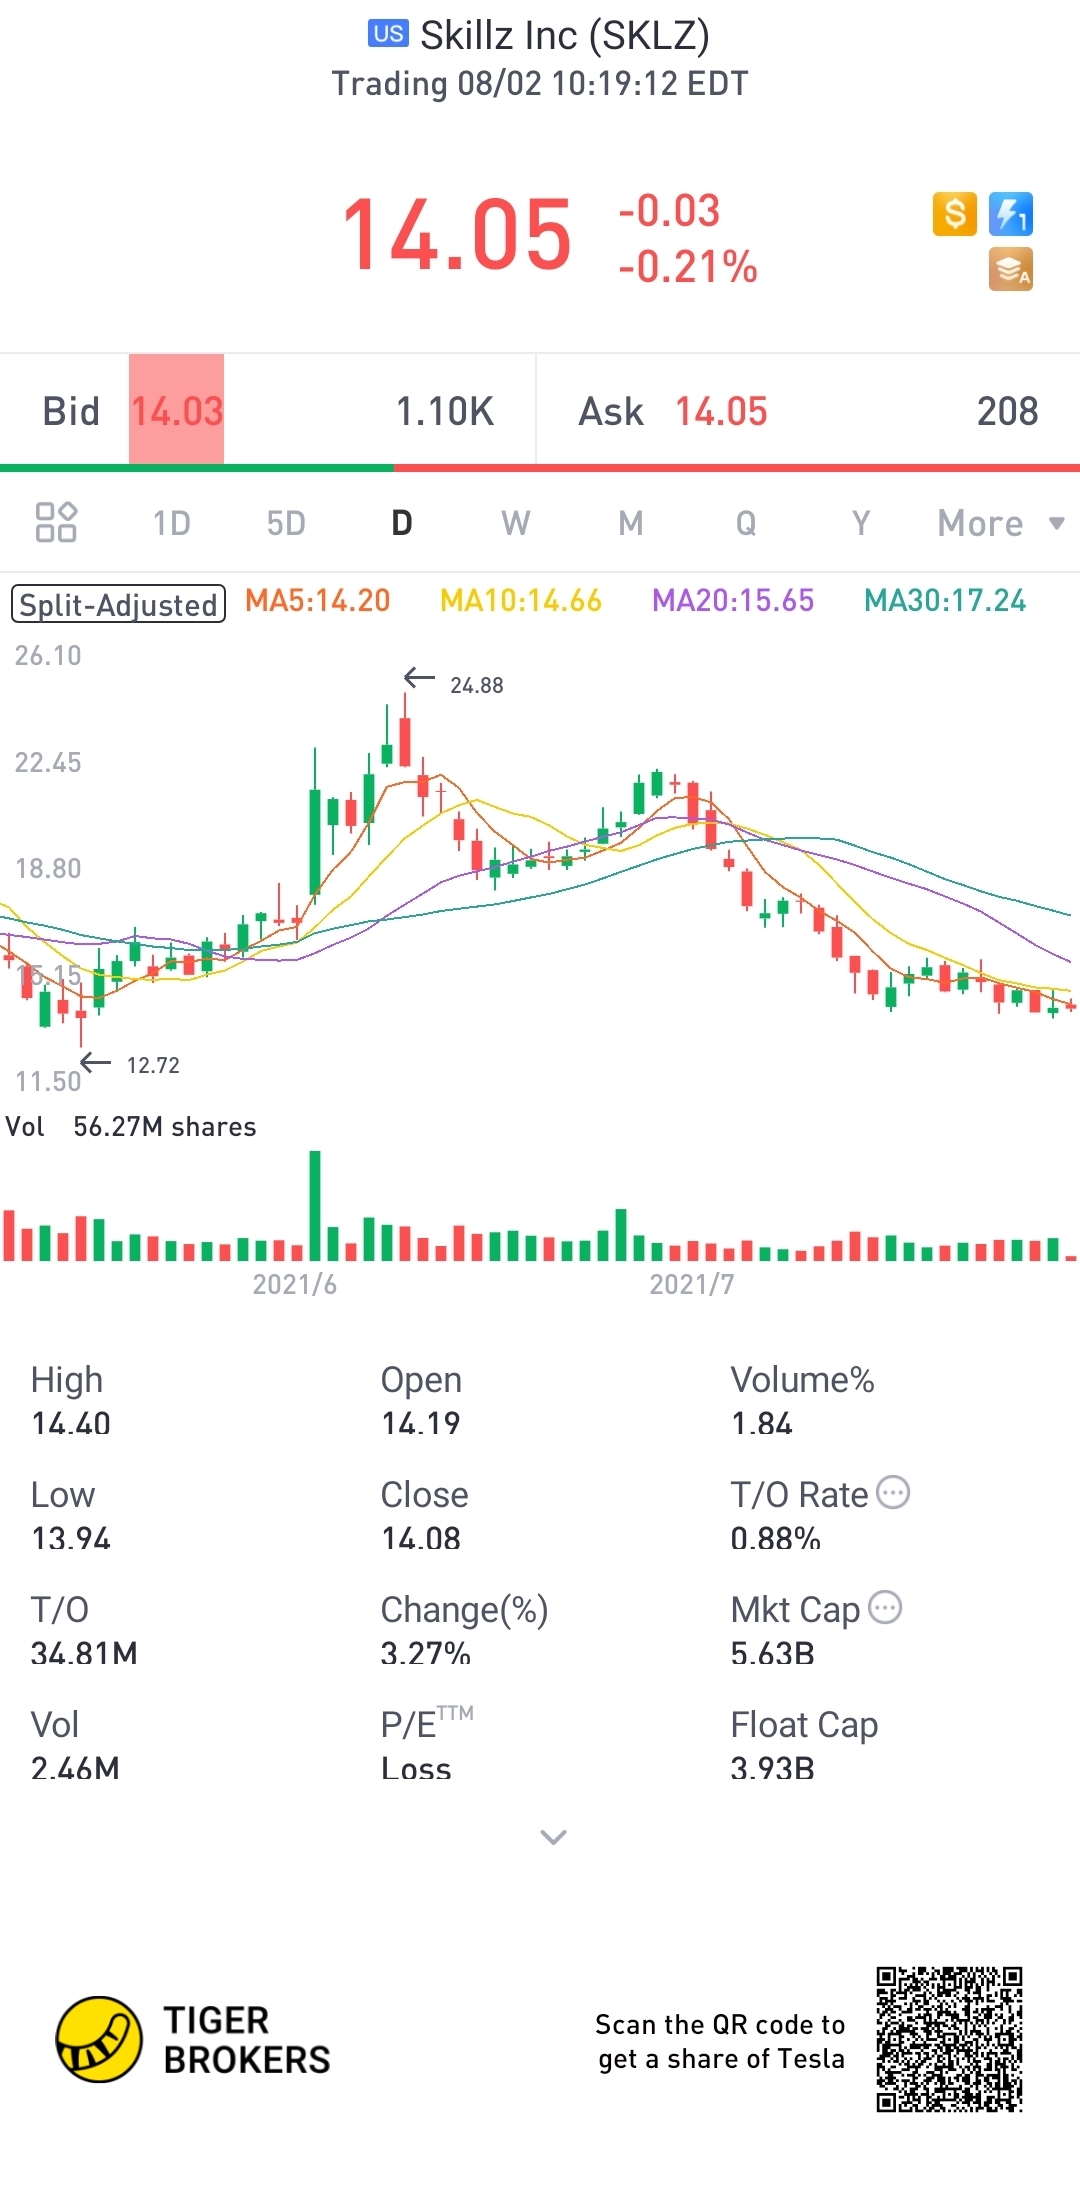
Task: Tap the MA30:17.24 indicator label
Action: (945, 601)
